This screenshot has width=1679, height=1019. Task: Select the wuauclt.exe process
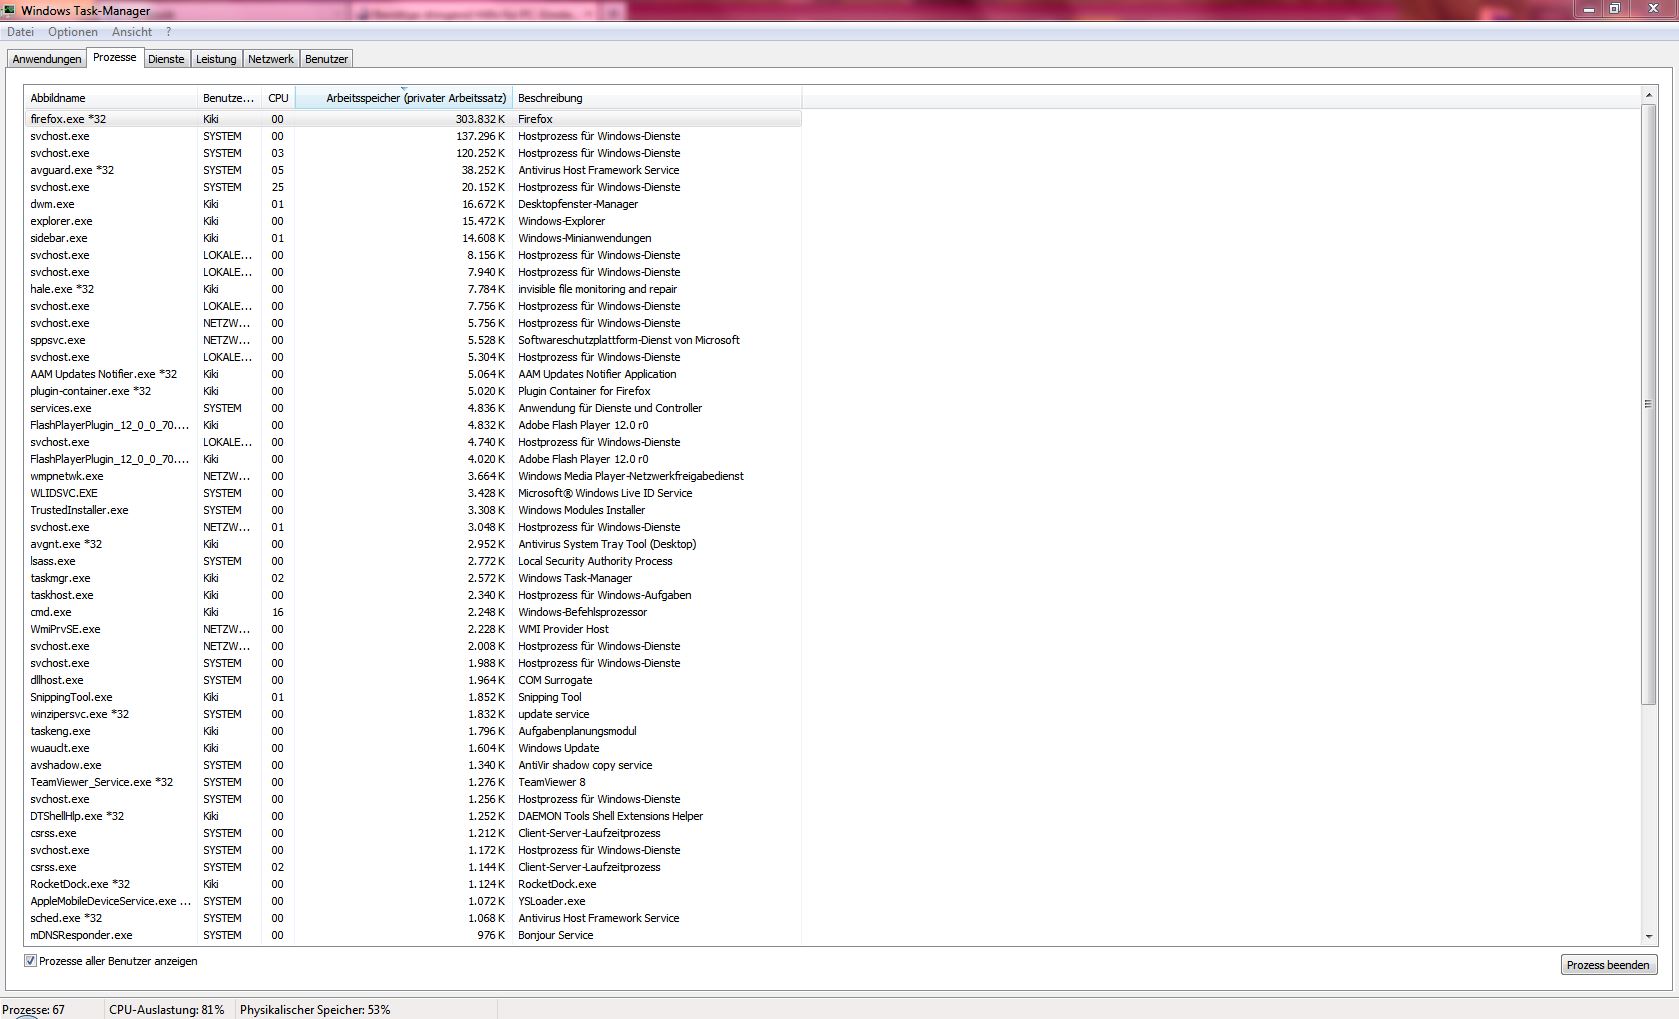[412, 748]
